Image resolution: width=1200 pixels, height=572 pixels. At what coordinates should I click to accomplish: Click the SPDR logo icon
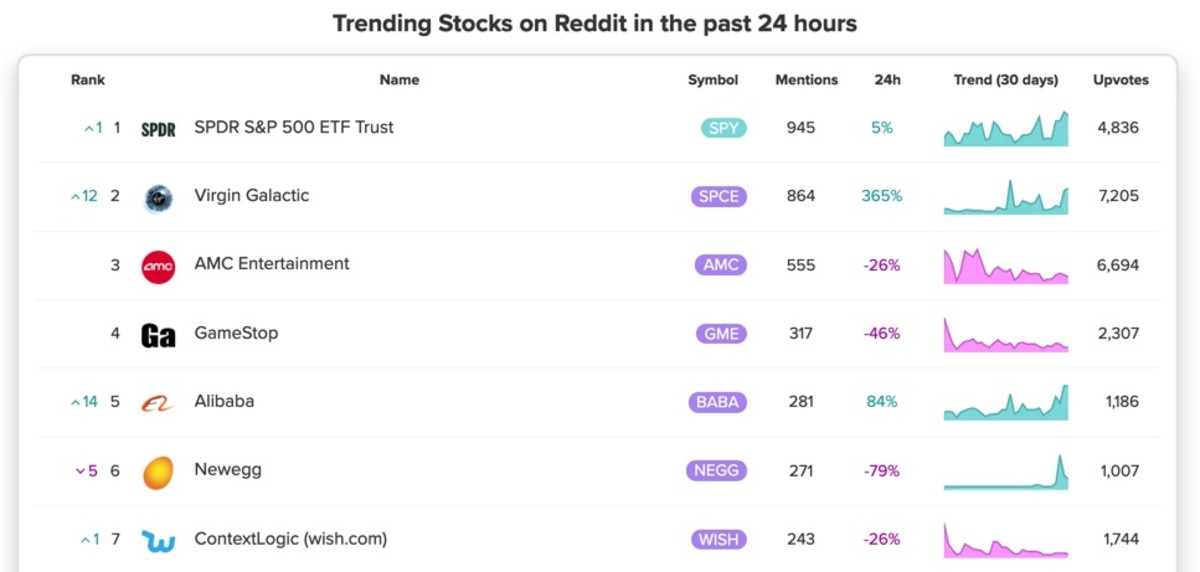[x=158, y=129]
